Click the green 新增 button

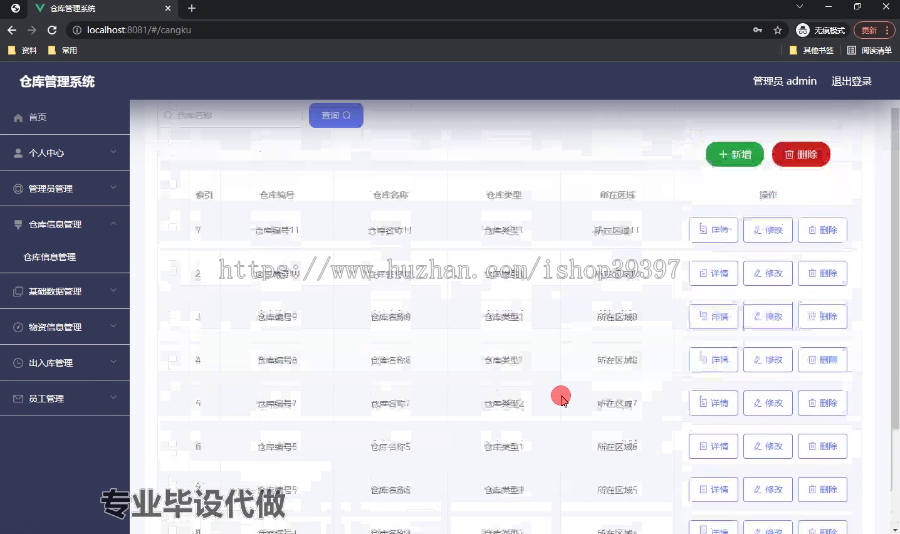[735, 154]
